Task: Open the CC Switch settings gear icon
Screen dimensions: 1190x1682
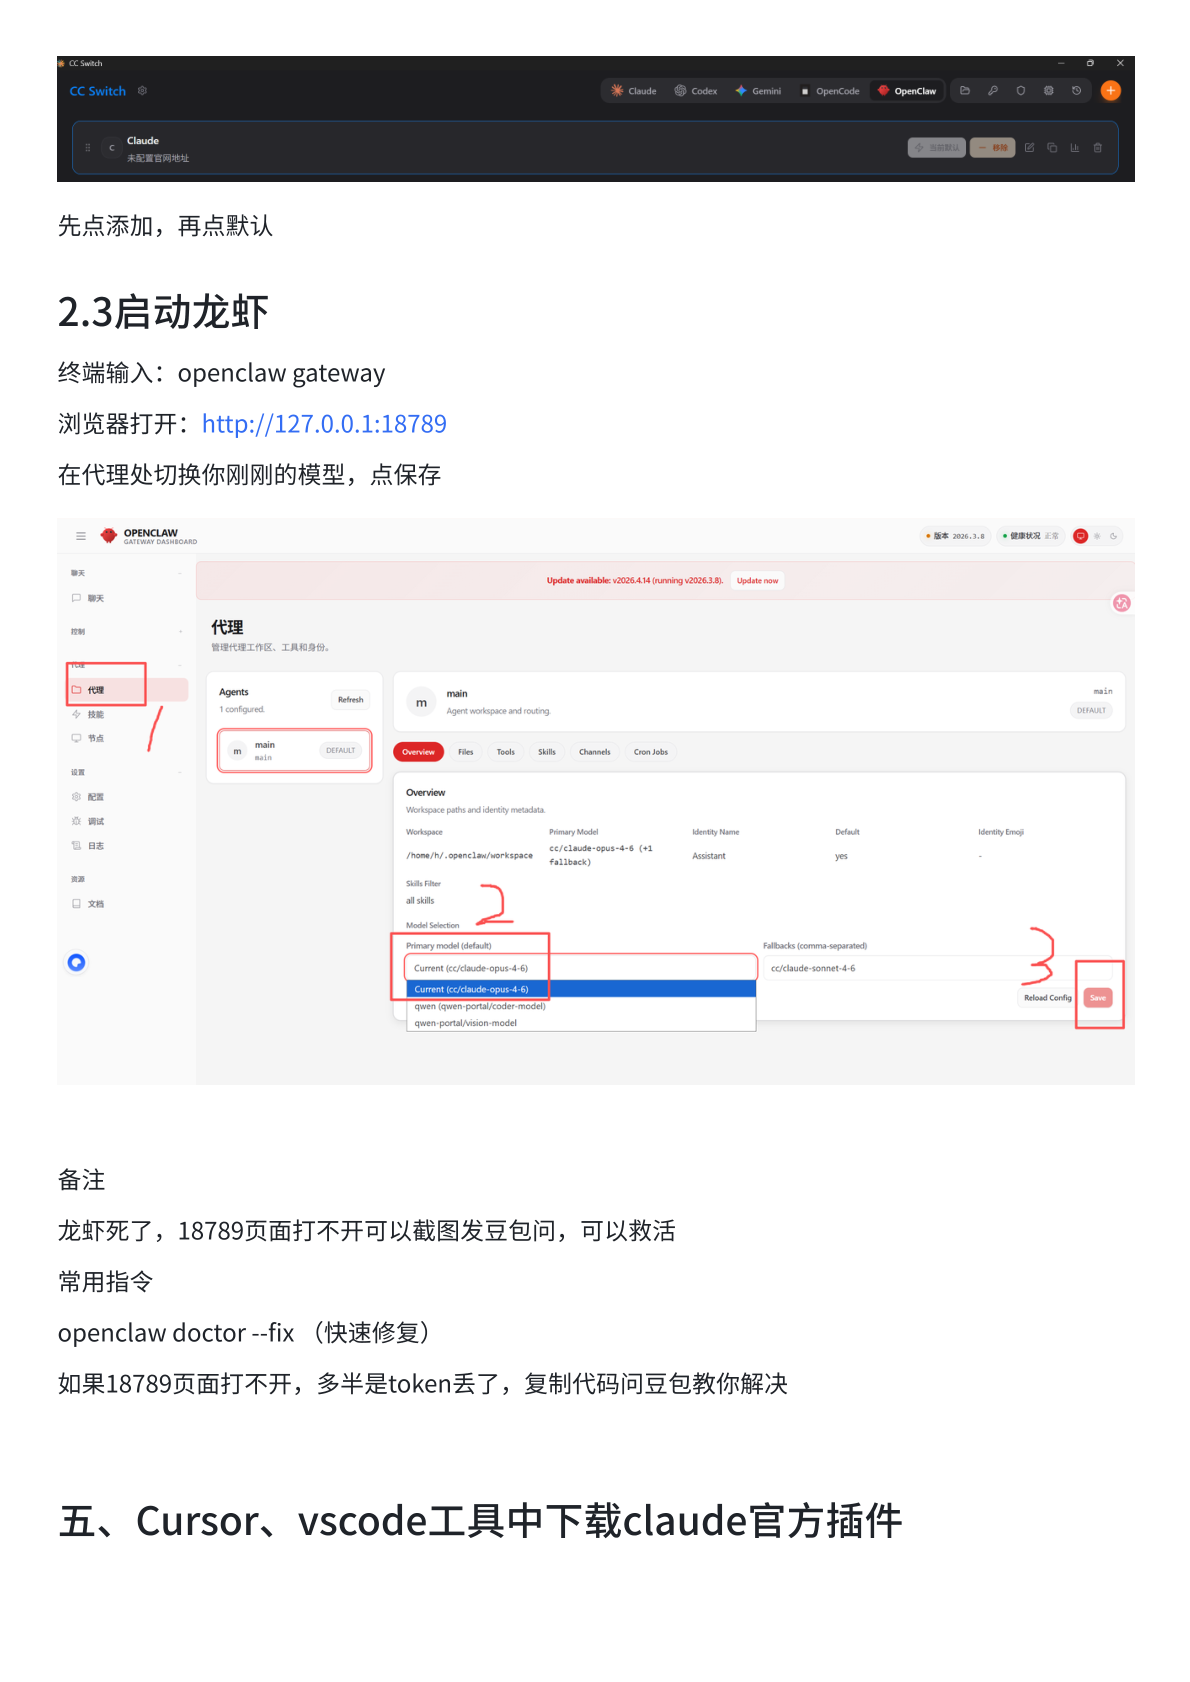Action: tap(142, 91)
